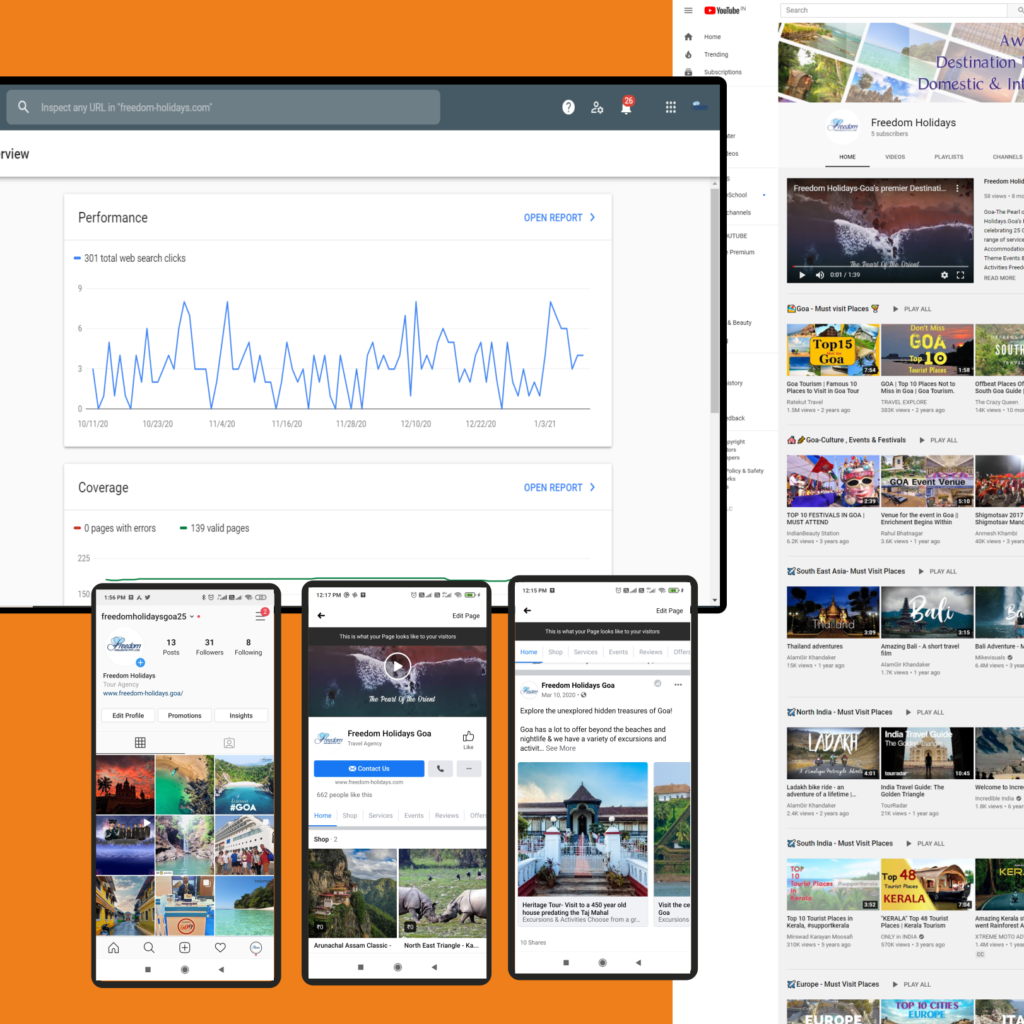The image size is (1024, 1024).
Task: Tap the Instagram activity heart icon
Action: [220, 948]
